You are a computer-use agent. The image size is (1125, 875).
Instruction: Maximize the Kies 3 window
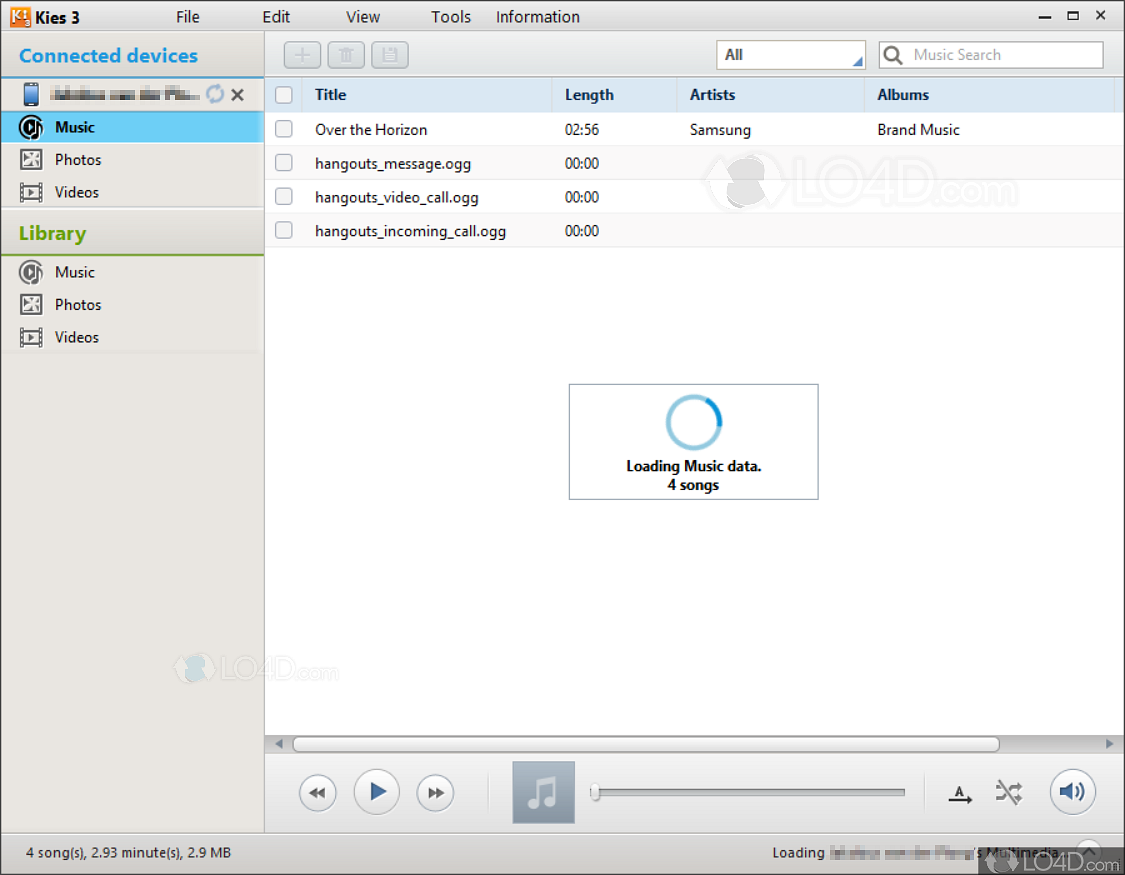tap(1073, 16)
